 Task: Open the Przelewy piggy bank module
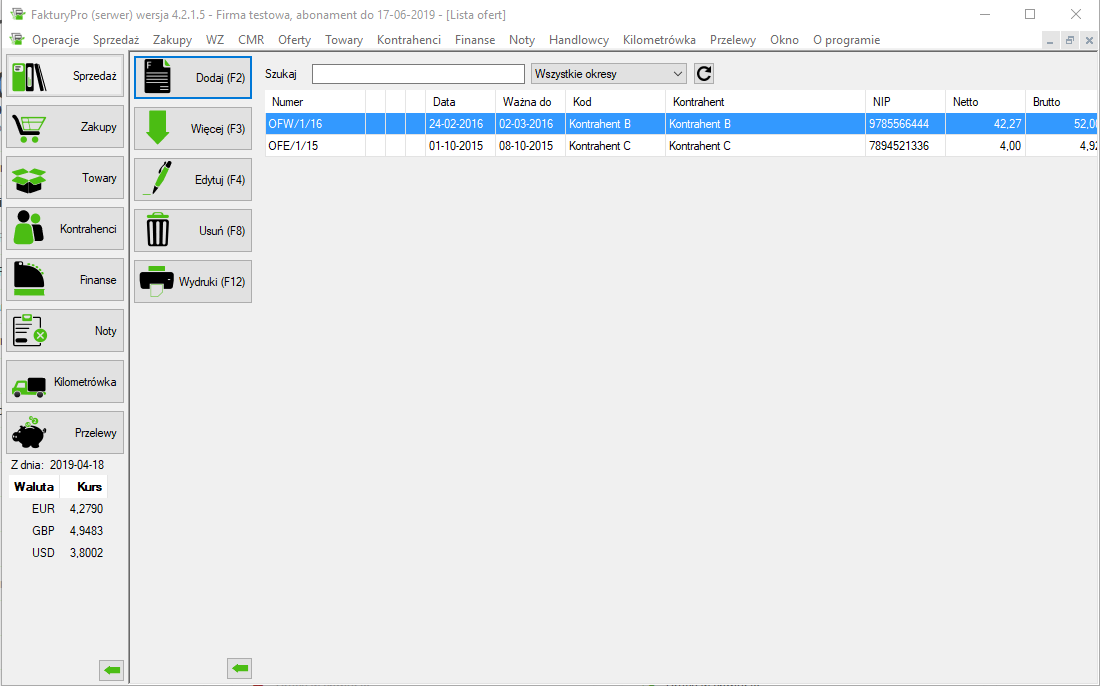point(65,433)
